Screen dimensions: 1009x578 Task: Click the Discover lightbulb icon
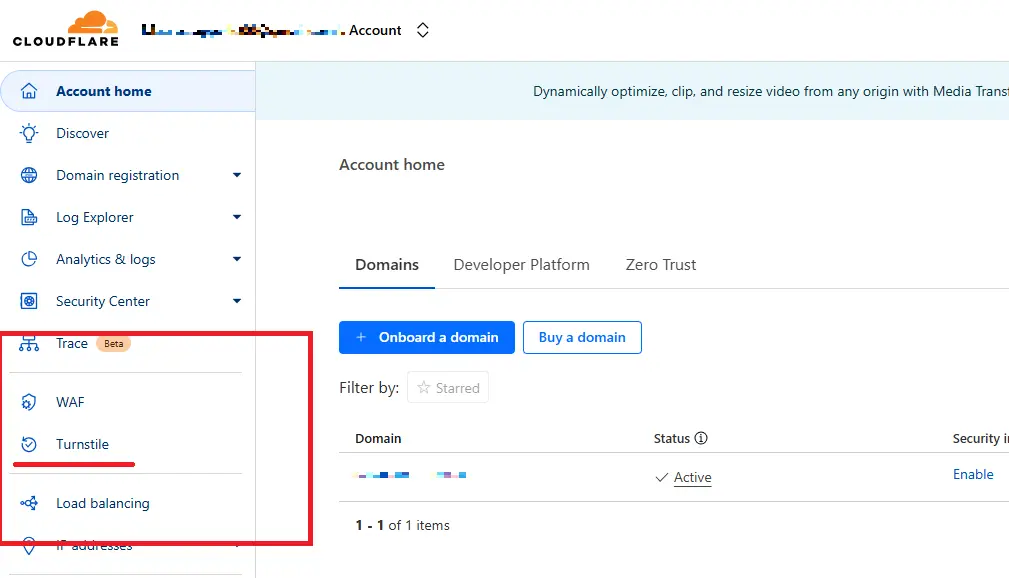(x=29, y=133)
